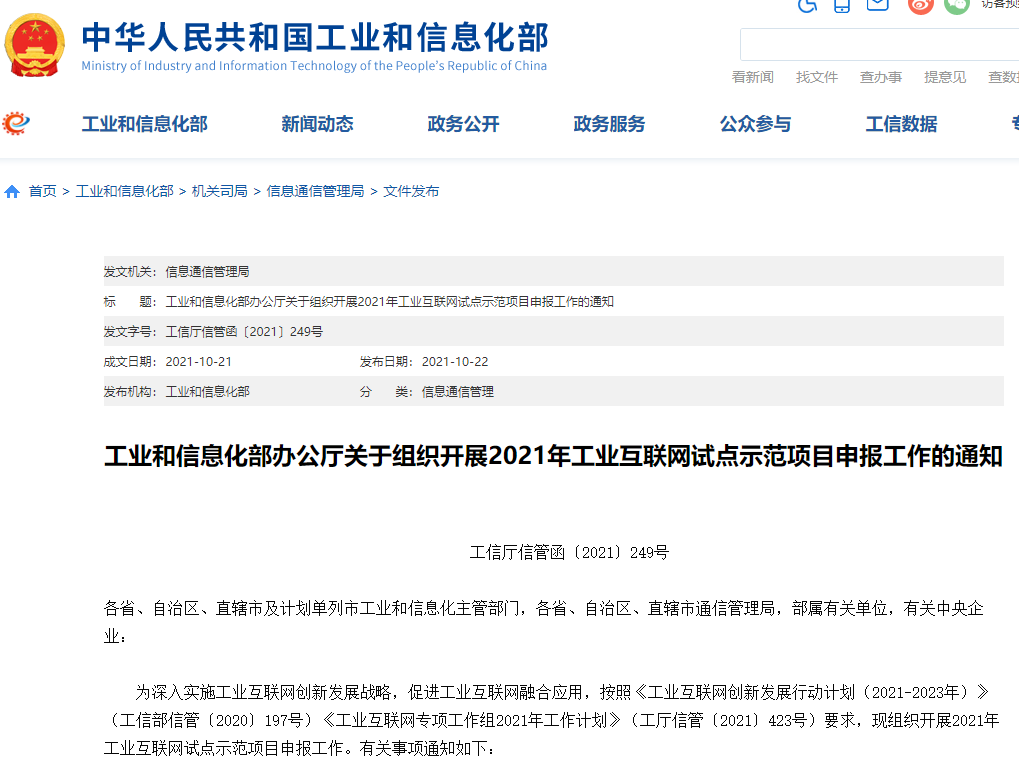Viewport: 1019px width, 781px height.
Task: Click the national emblem logo
Action: pyautogui.click(x=35, y=45)
